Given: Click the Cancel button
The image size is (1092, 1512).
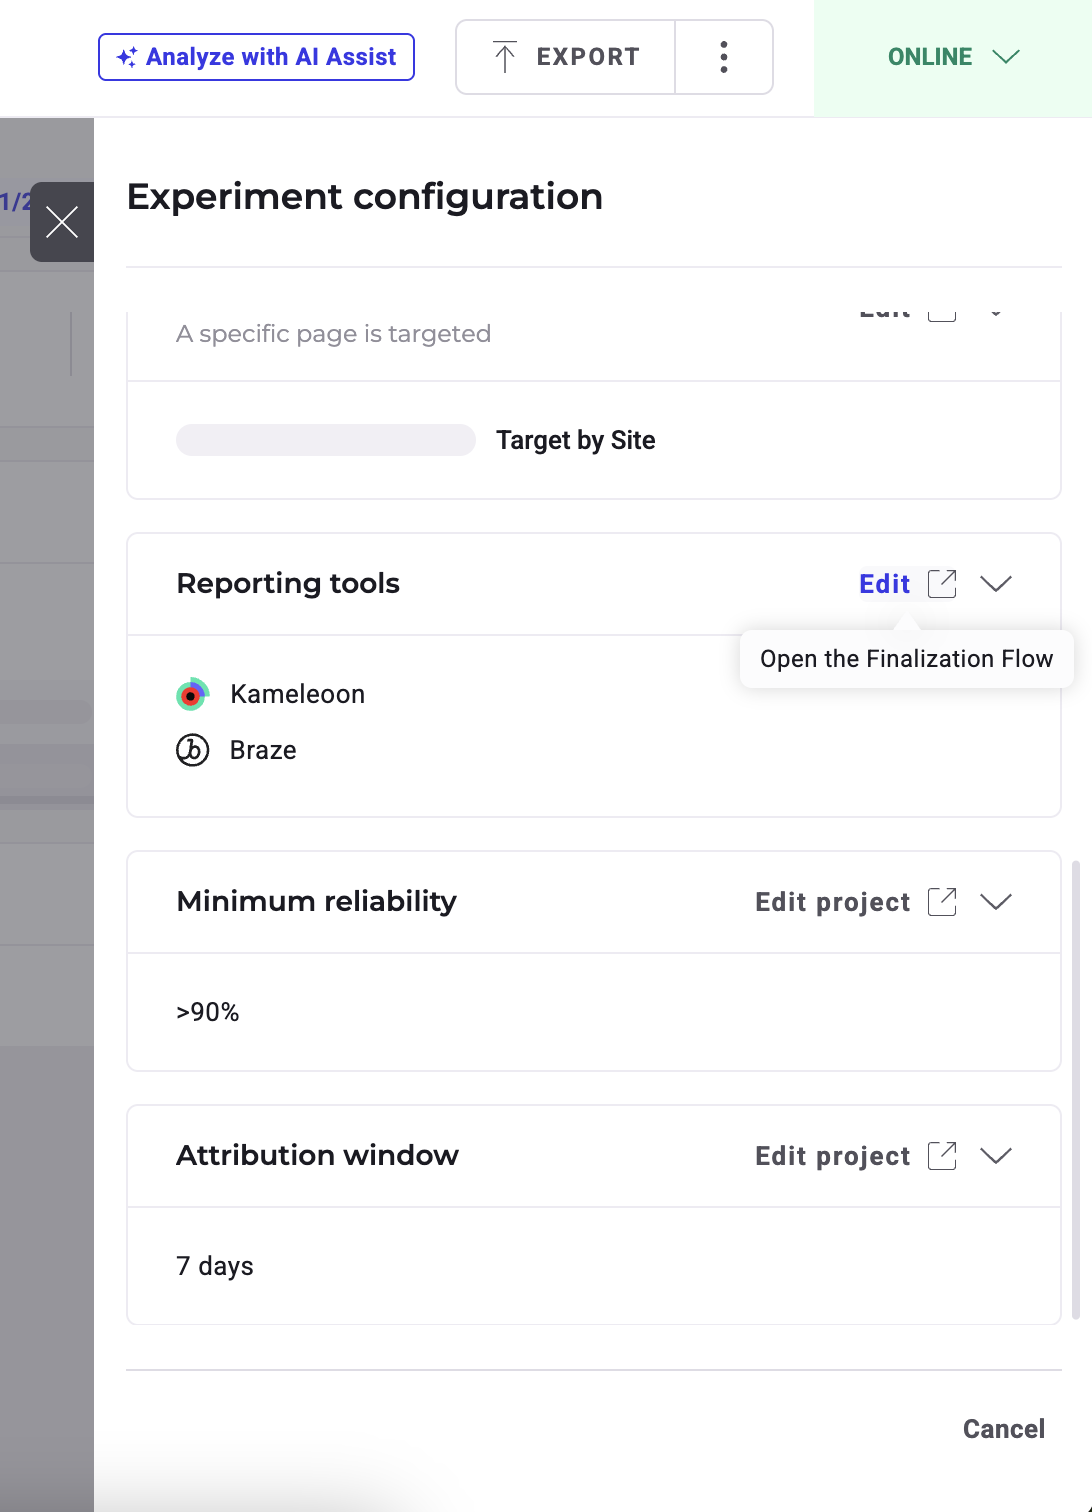Looking at the screenshot, I should 1003,1429.
